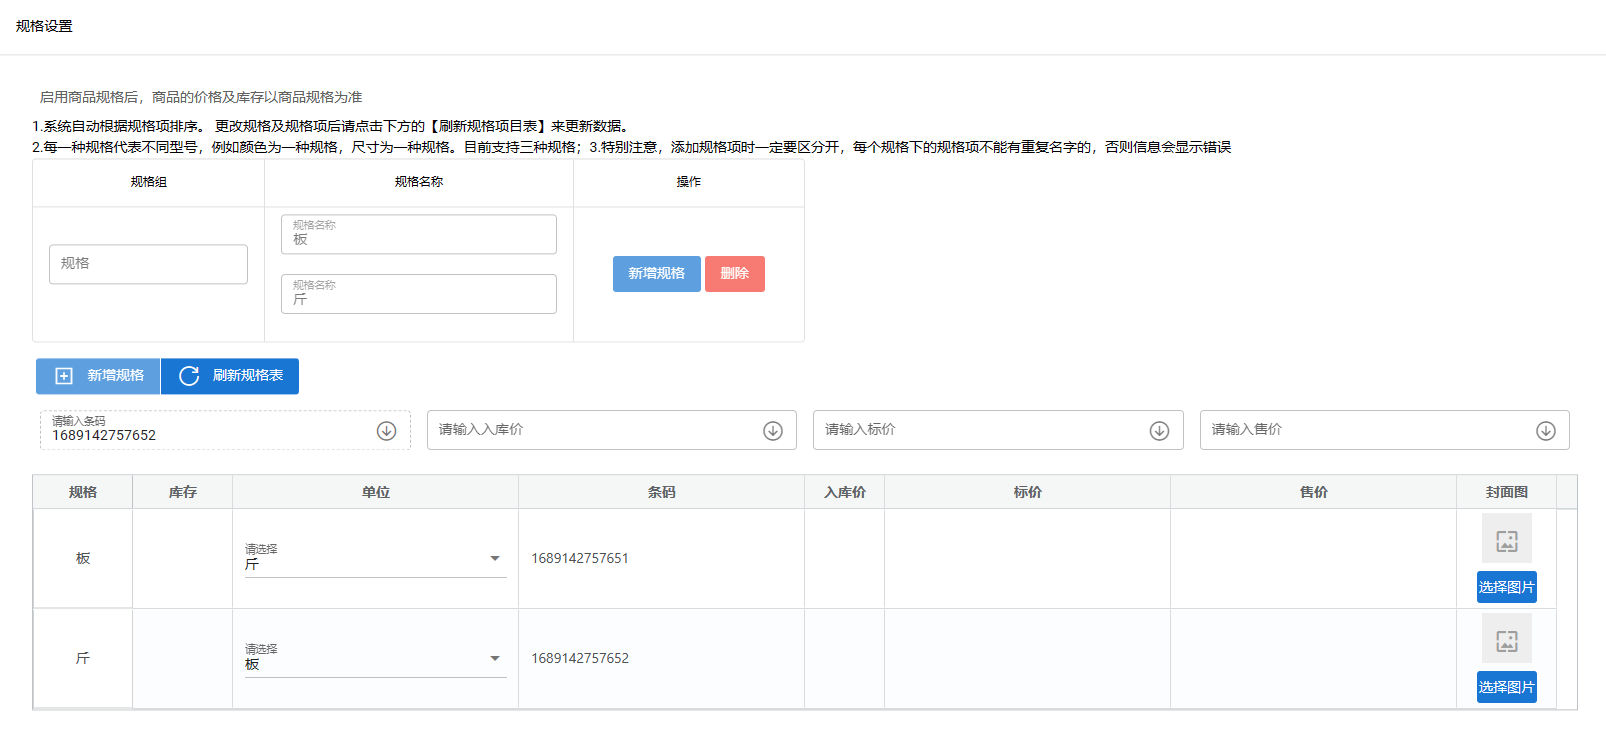Click the down-arrow icon in the 条码 input
The image size is (1606, 739).
386,430
